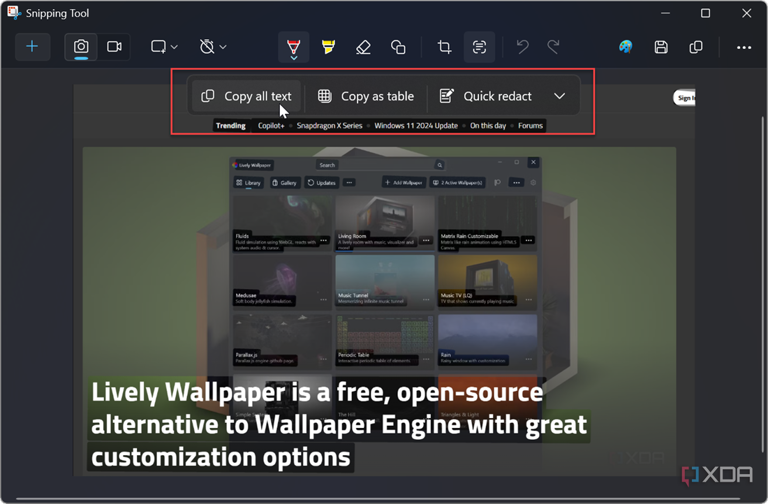Click the Trending label in the captured page
Viewport: 768px width, 504px height.
click(231, 125)
